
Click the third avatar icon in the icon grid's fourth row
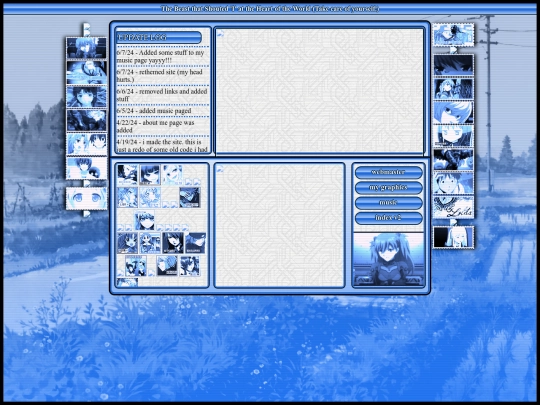click(x=173, y=243)
